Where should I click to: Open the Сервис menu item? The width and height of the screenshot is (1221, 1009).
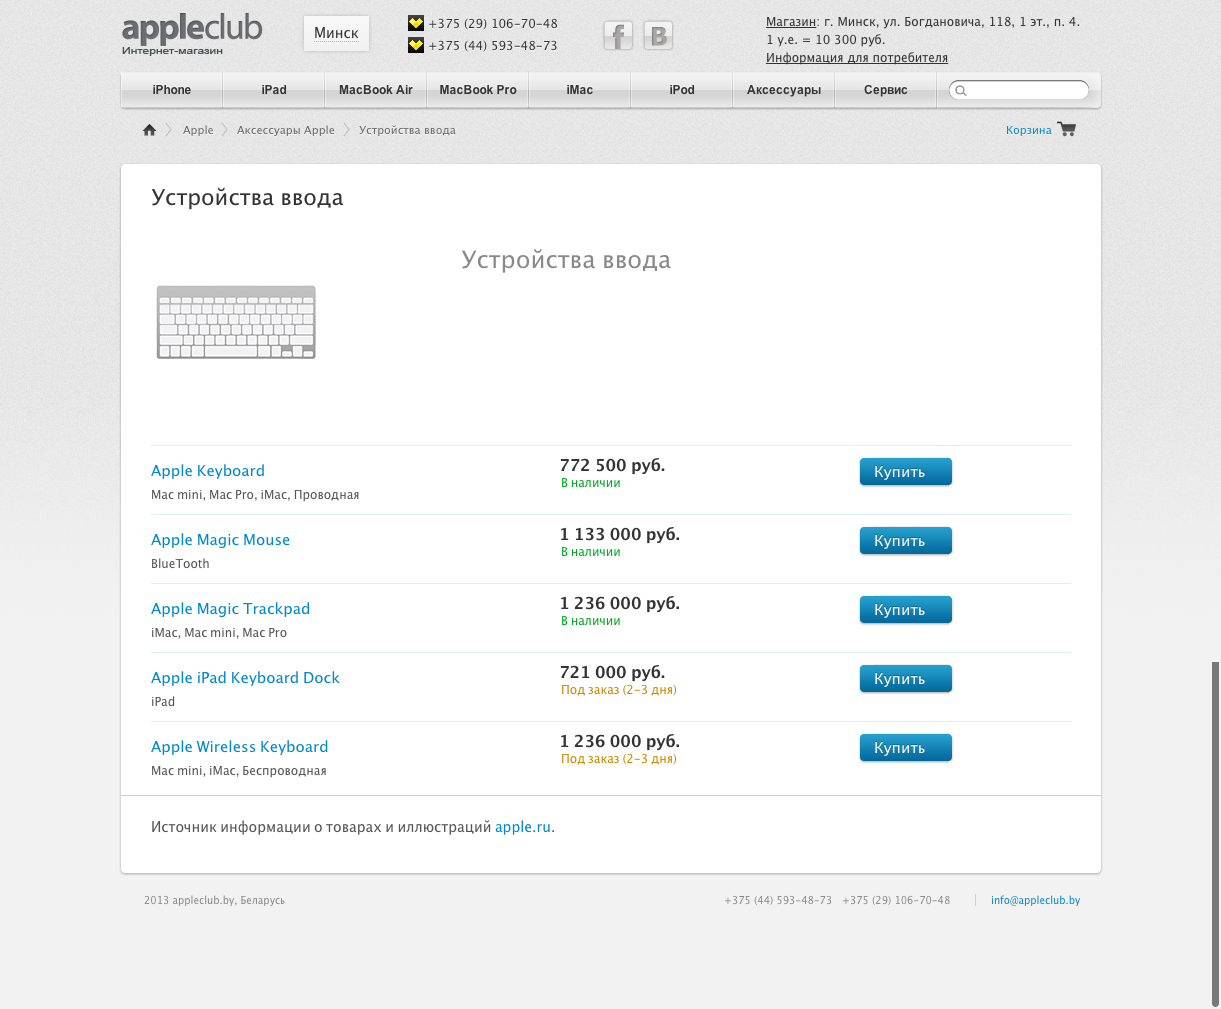886,90
